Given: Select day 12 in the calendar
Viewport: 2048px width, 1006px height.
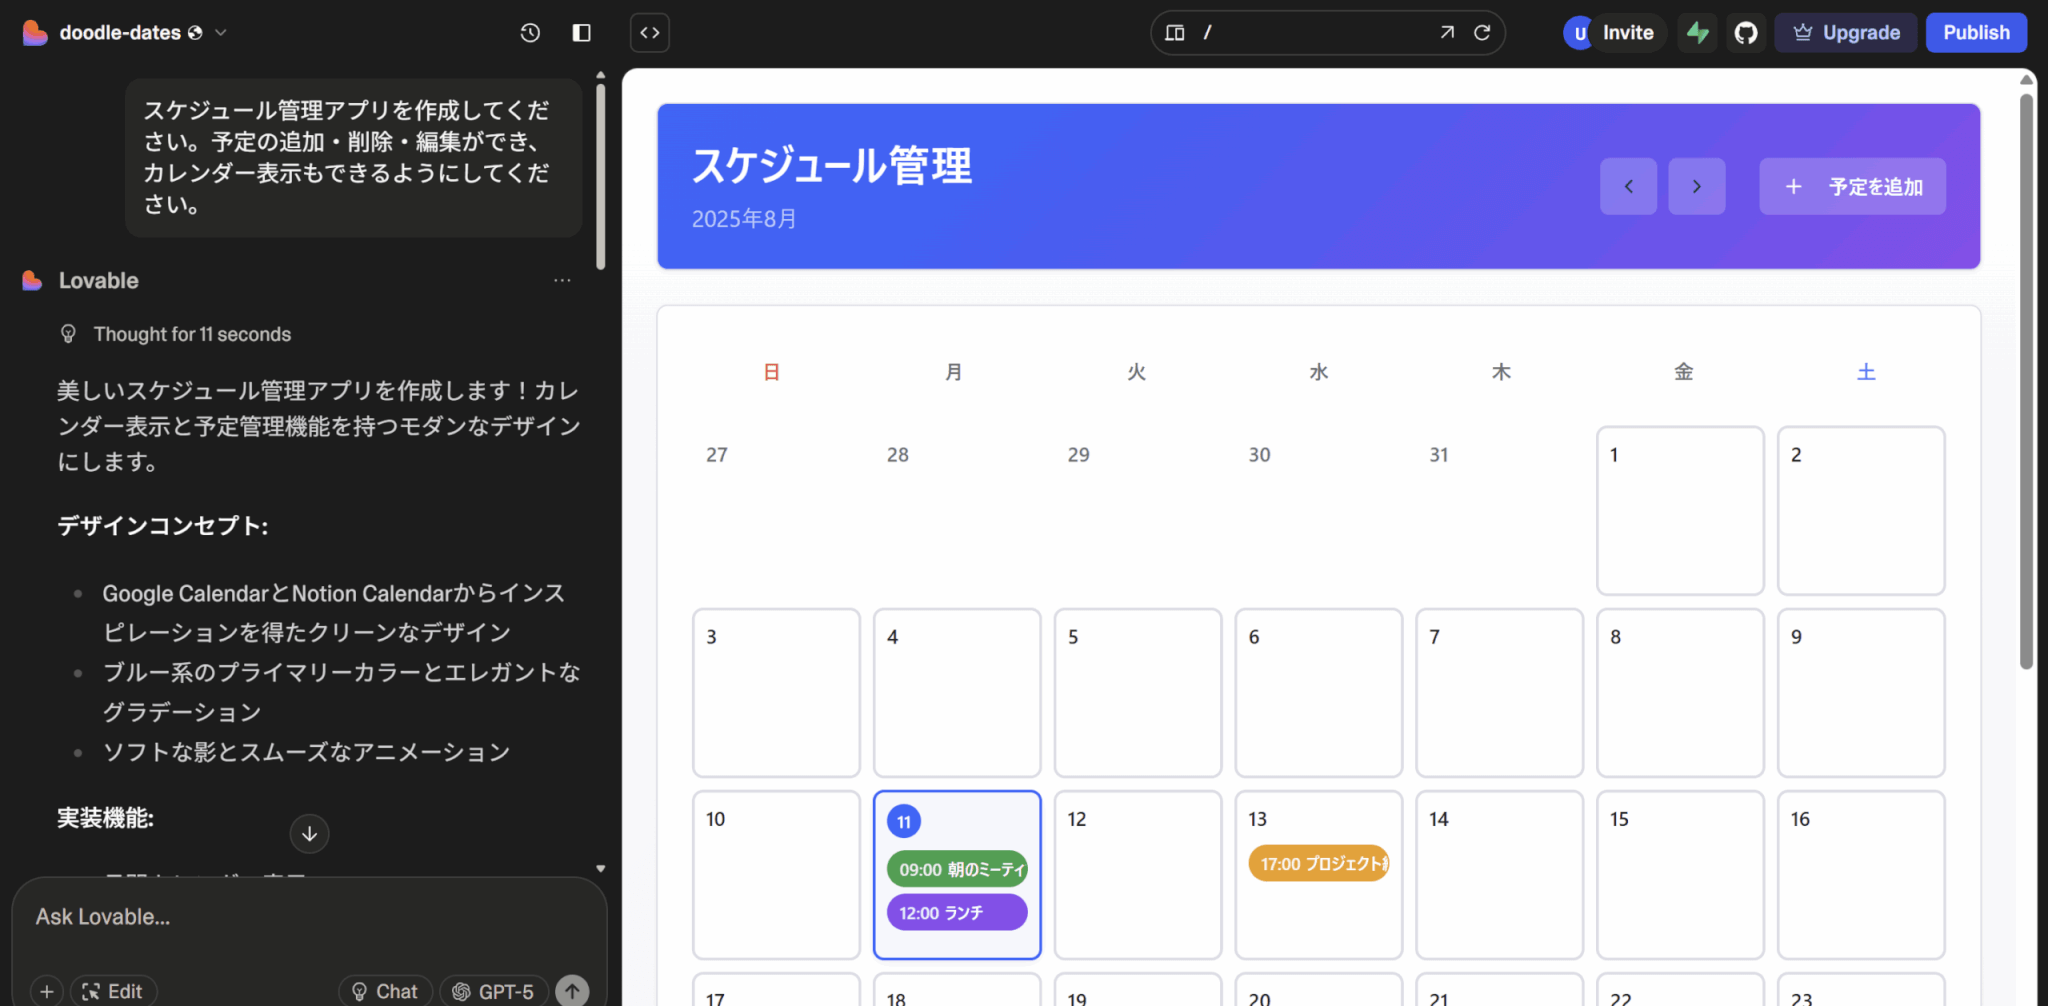Looking at the screenshot, I should pos(1138,875).
